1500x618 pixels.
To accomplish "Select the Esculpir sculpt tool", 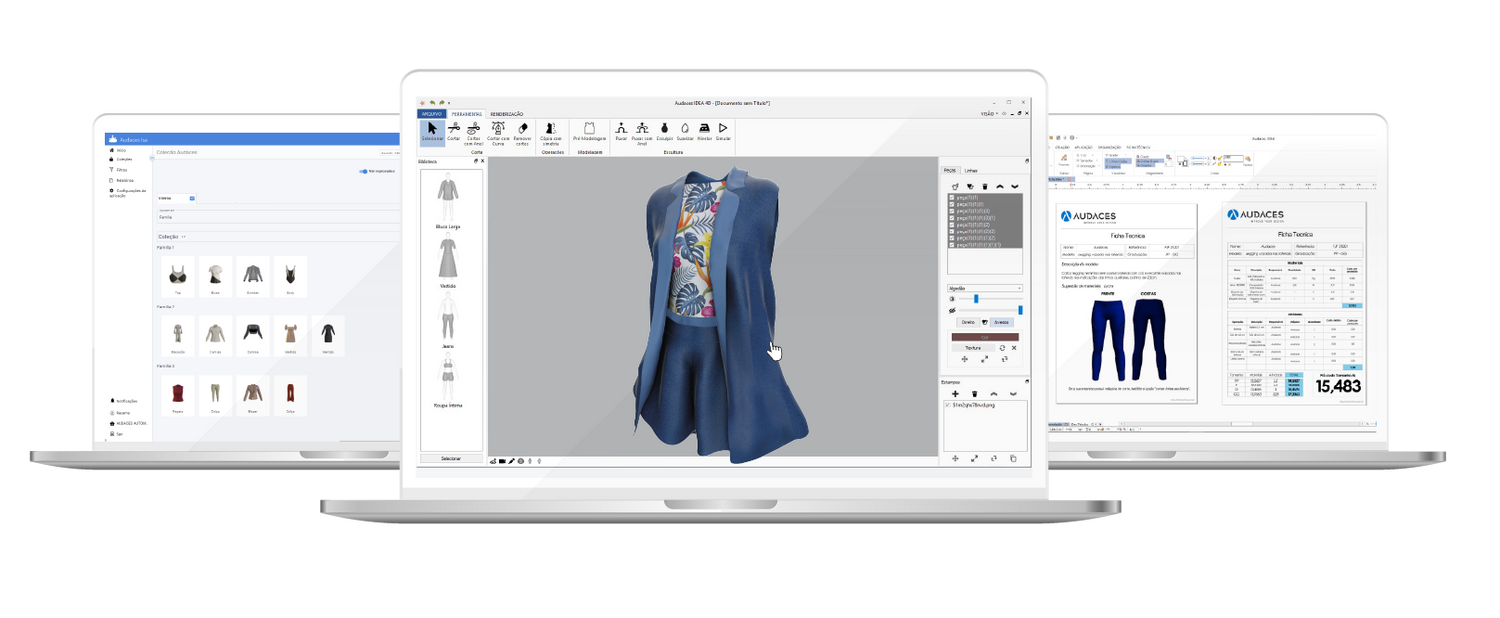I will tap(664, 132).
